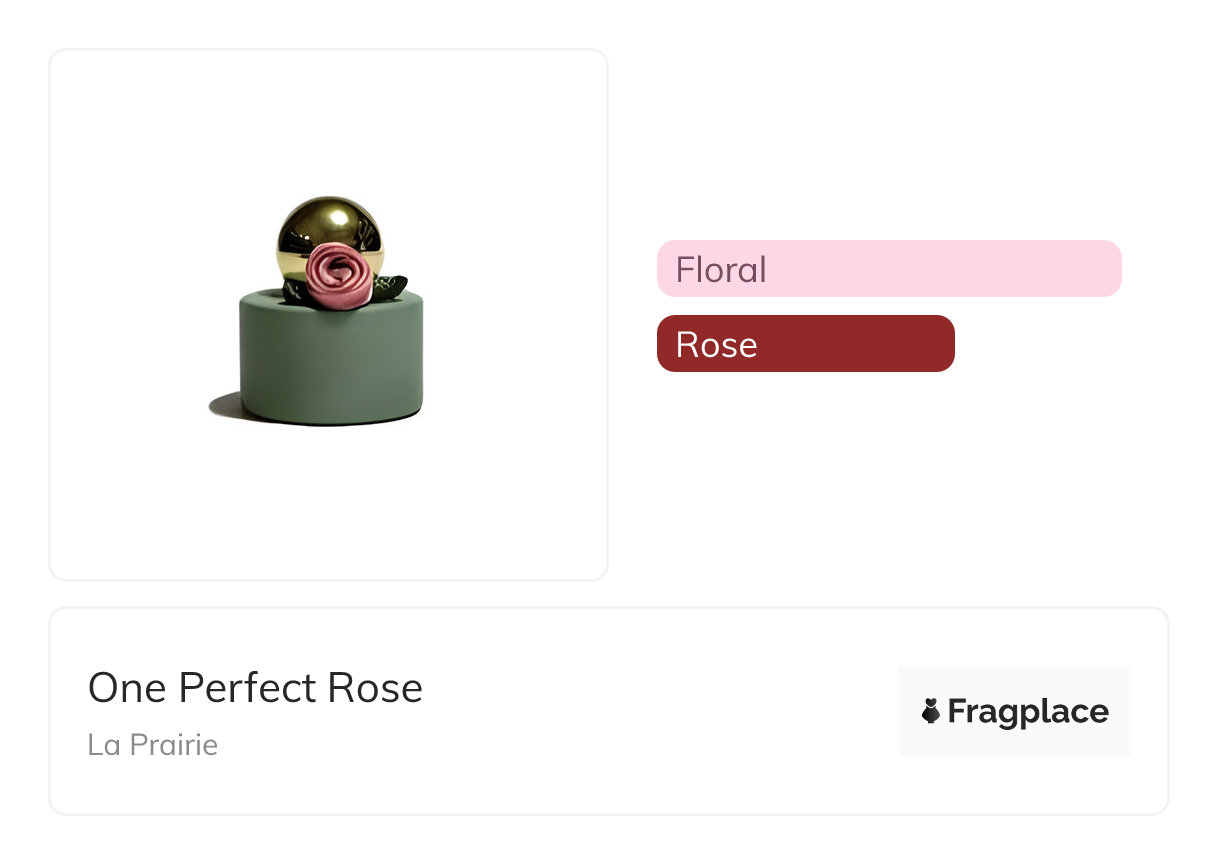
Task: Click the "Floral" text label
Action: coord(721,270)
